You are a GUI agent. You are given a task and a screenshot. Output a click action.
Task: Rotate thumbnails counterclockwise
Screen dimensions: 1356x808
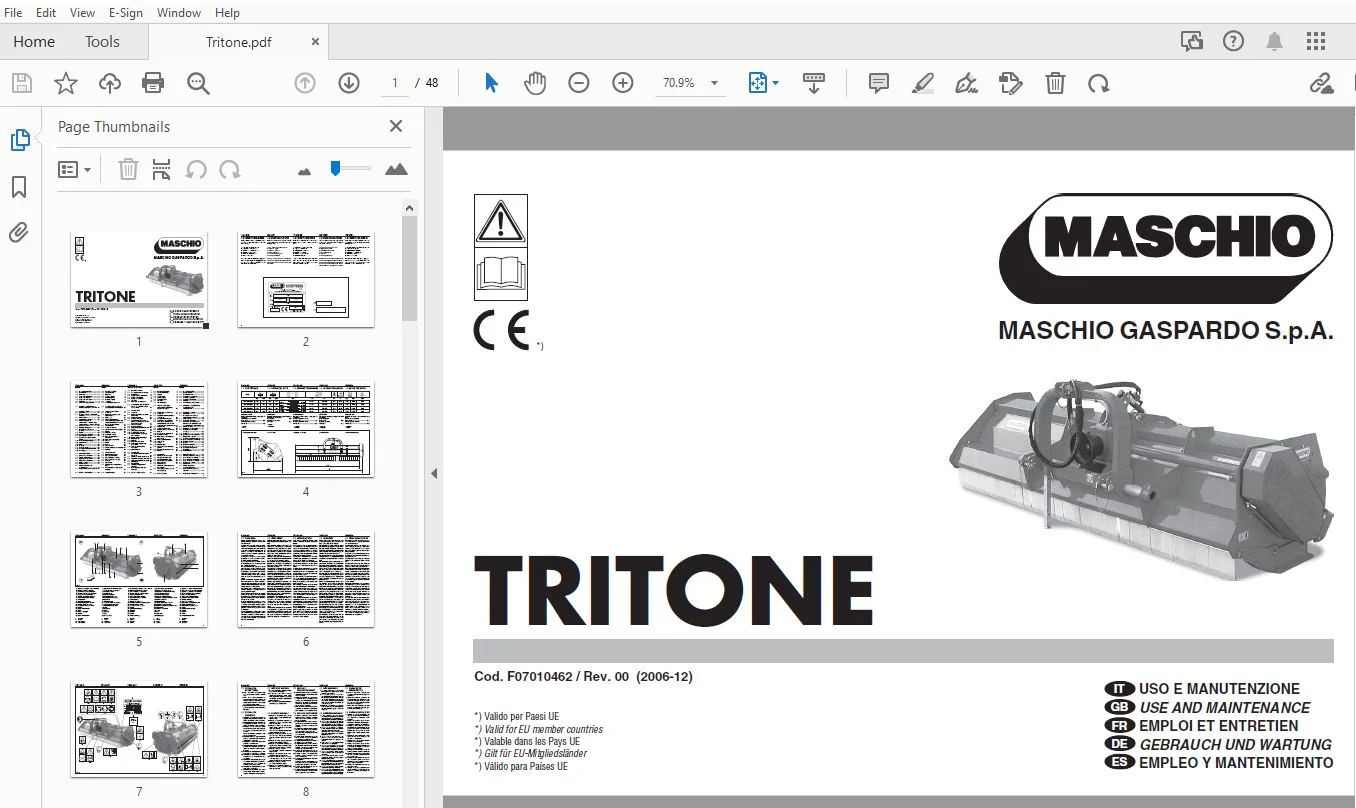pos(196,170)
